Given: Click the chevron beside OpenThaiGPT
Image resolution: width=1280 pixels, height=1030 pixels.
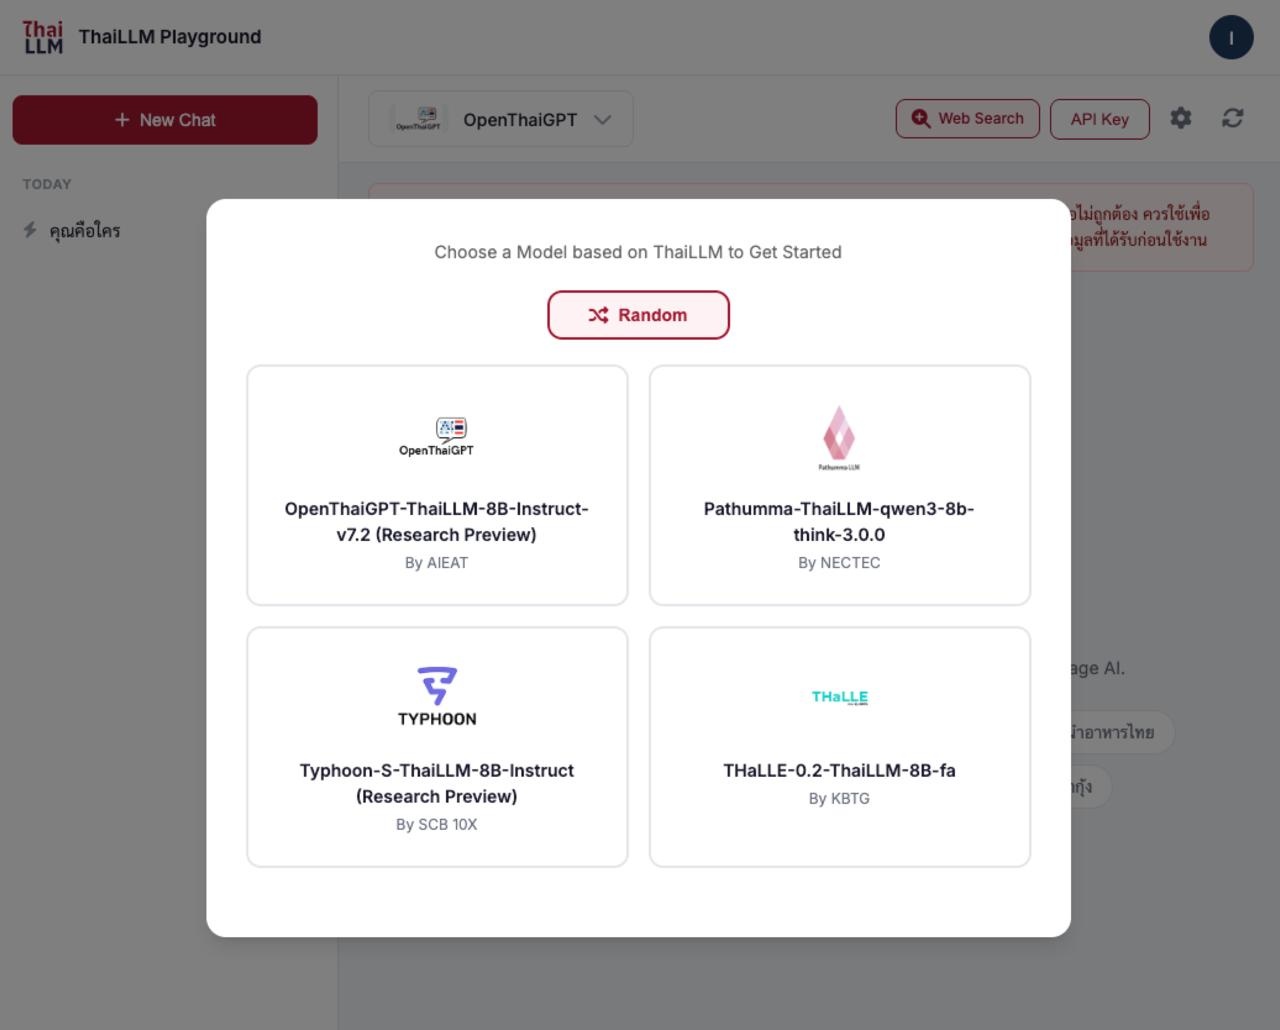Looking at the screenshot, I should click(602, 119).
